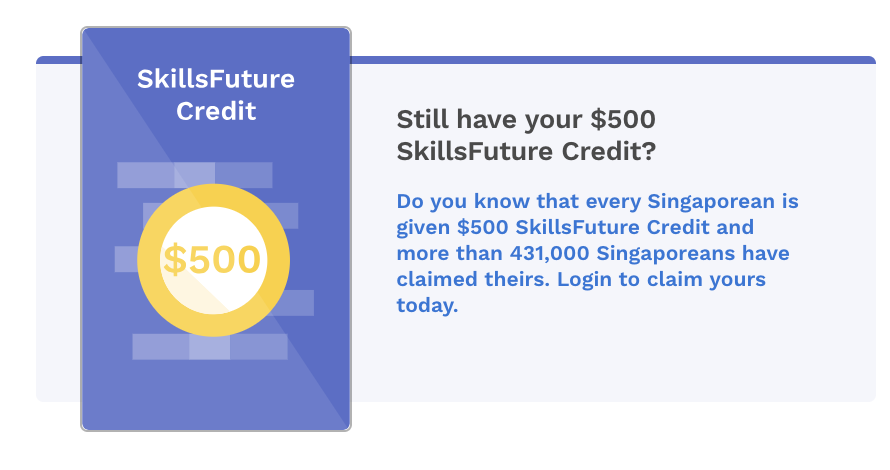Click the $500 text inside the coin

[212, 260]
